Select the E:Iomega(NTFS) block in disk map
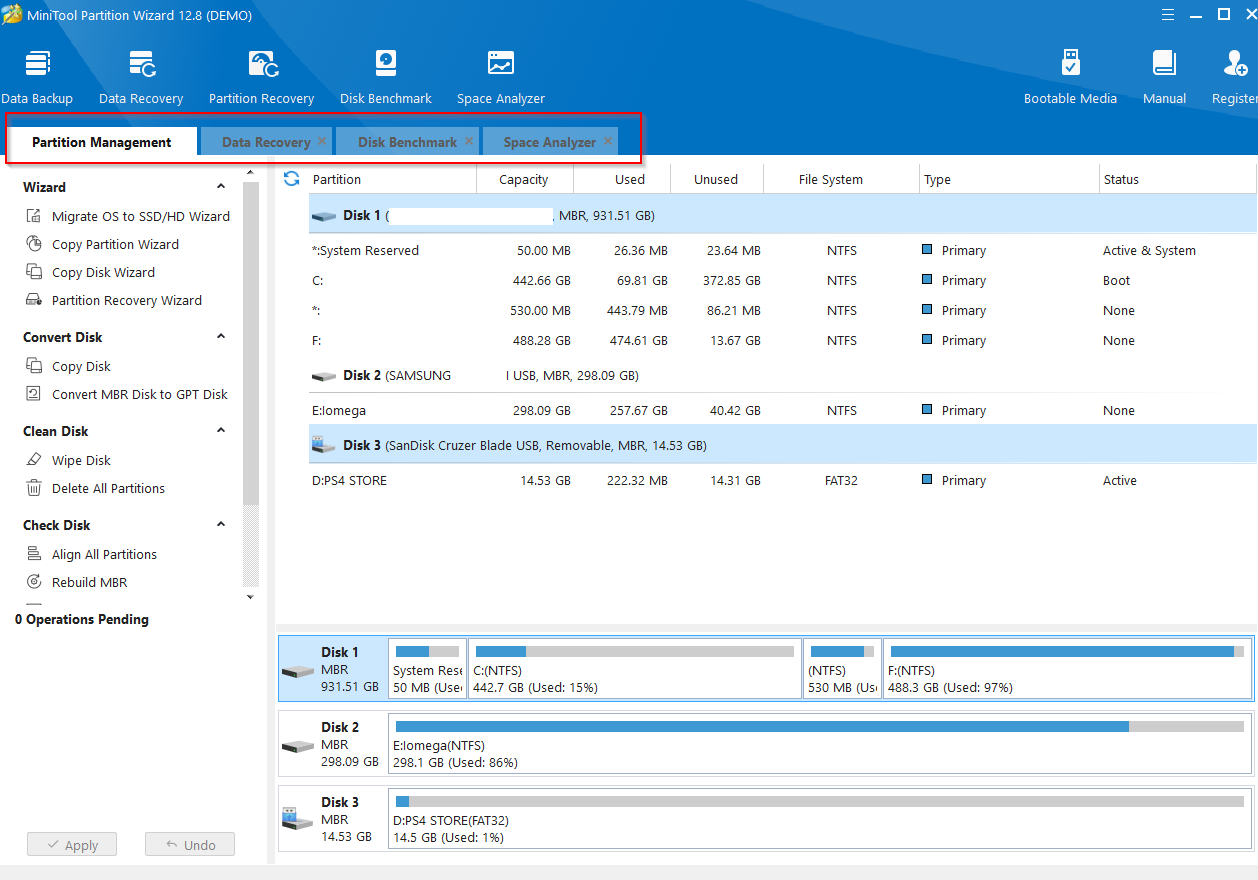The image size is (1258, 880). (x=820, y=744)
